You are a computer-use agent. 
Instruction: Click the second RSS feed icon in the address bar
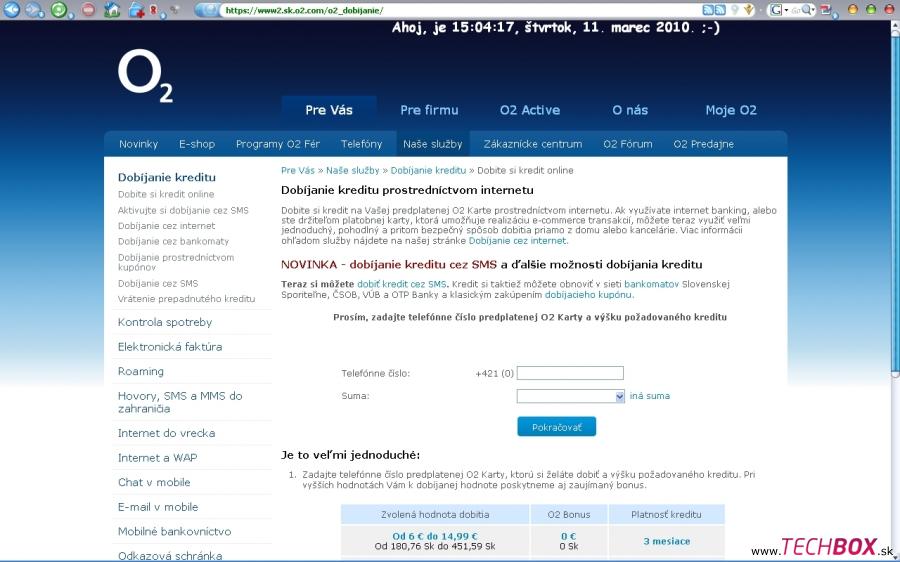point(720,10)
